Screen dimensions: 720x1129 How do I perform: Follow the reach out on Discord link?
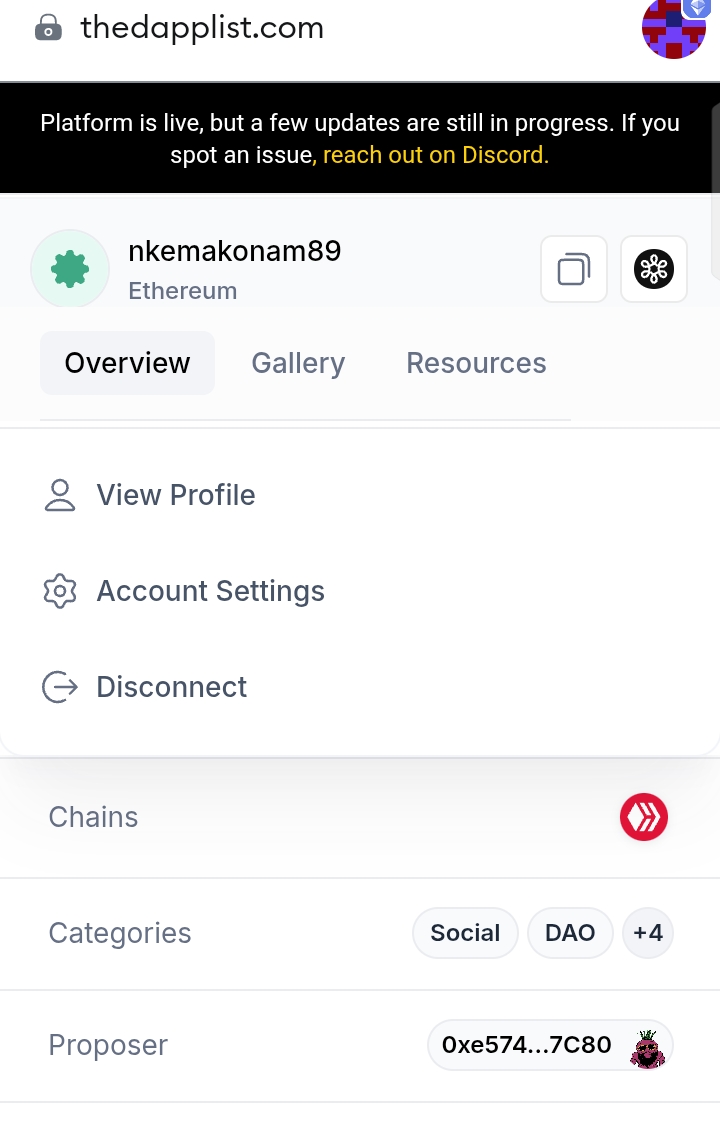[436, 155]
